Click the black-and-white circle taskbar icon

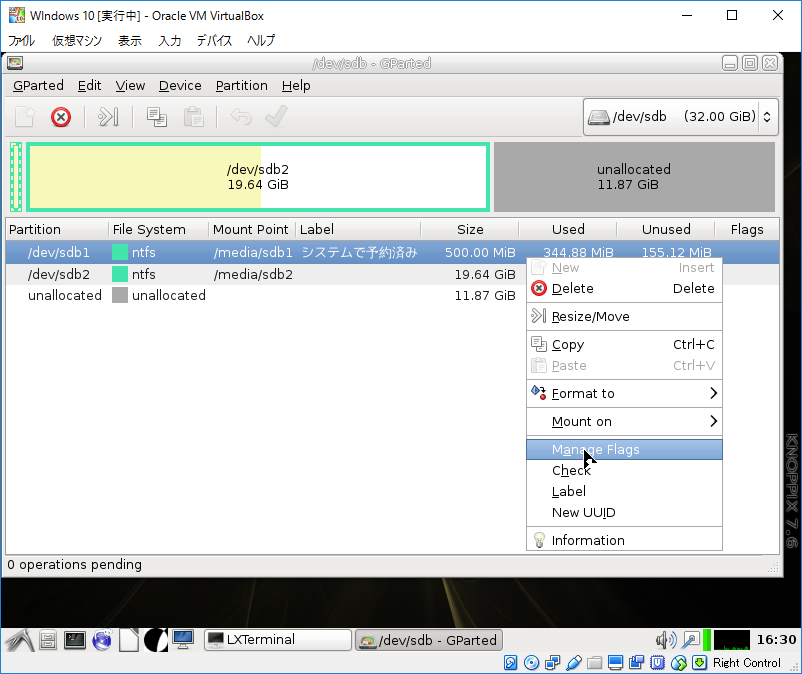155,640
